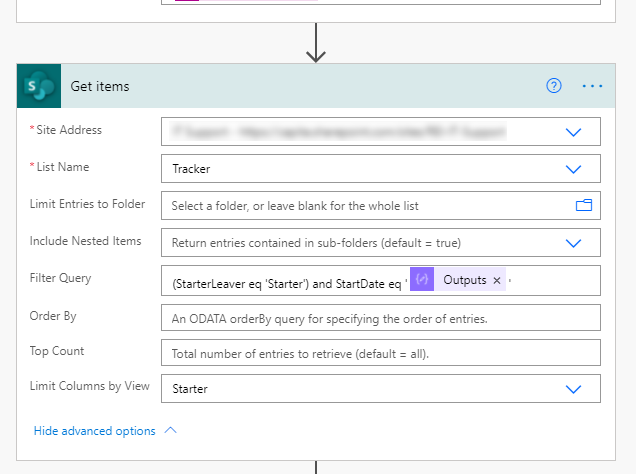Click the Outputs expression token icon

tap(422, 280)
